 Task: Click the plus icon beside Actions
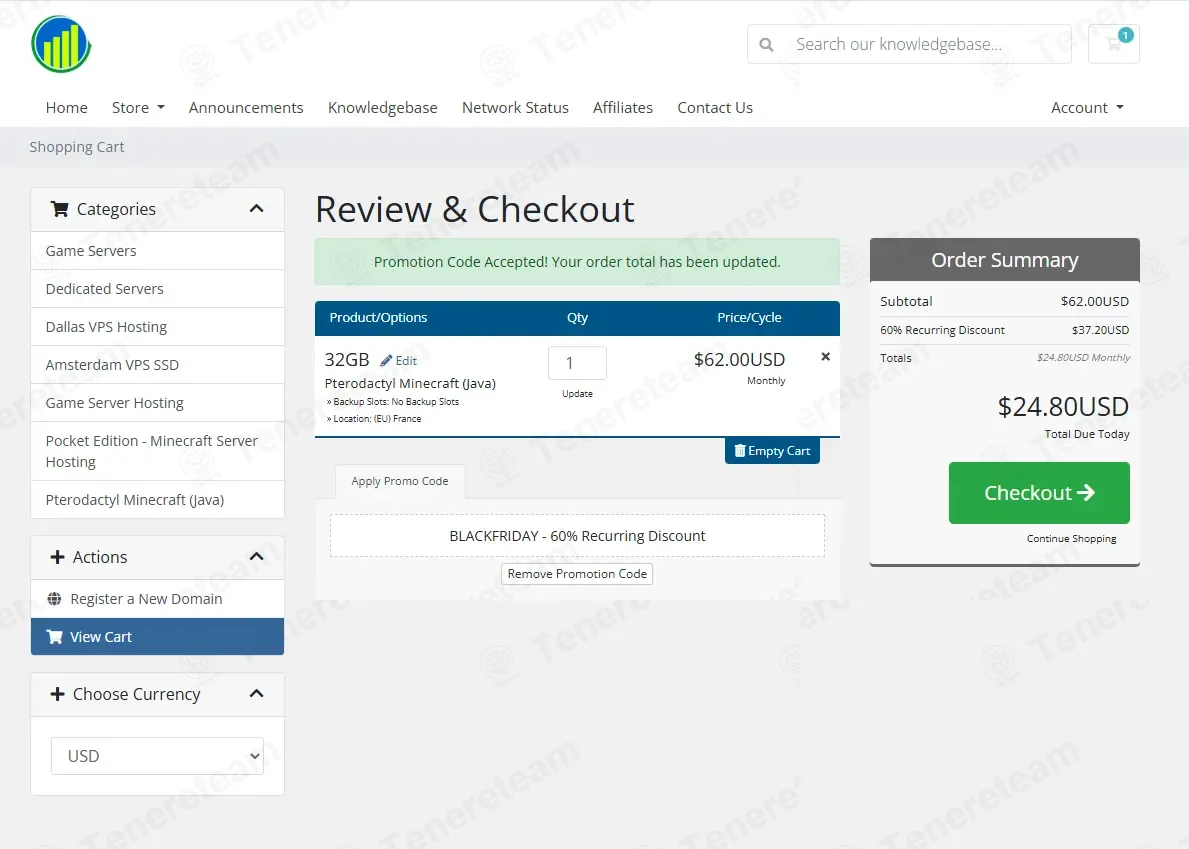(57, 557)
